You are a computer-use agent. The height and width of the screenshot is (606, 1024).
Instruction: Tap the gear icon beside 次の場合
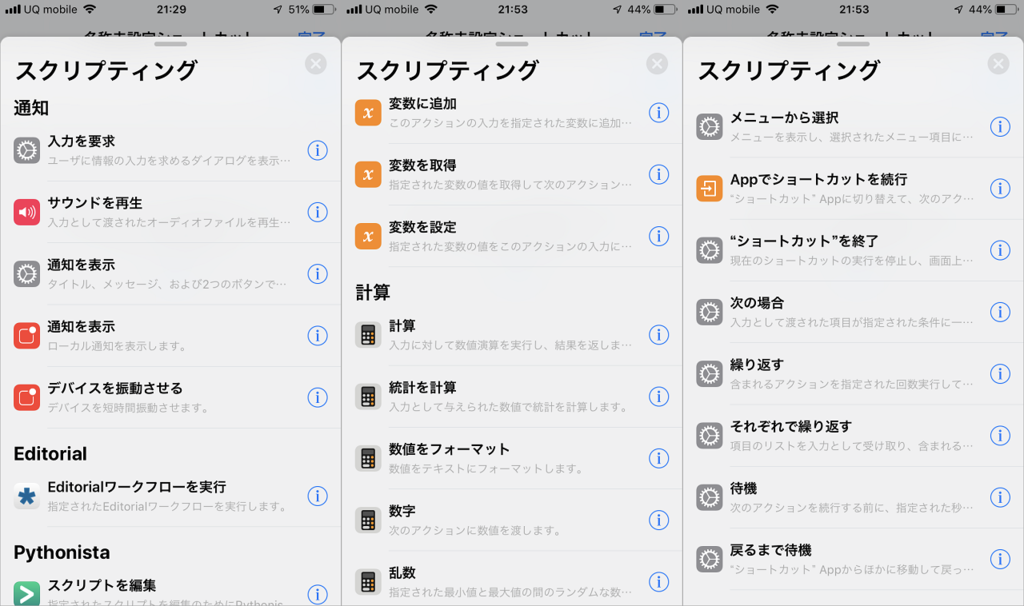pyautogui.click(x=709, y=312)
